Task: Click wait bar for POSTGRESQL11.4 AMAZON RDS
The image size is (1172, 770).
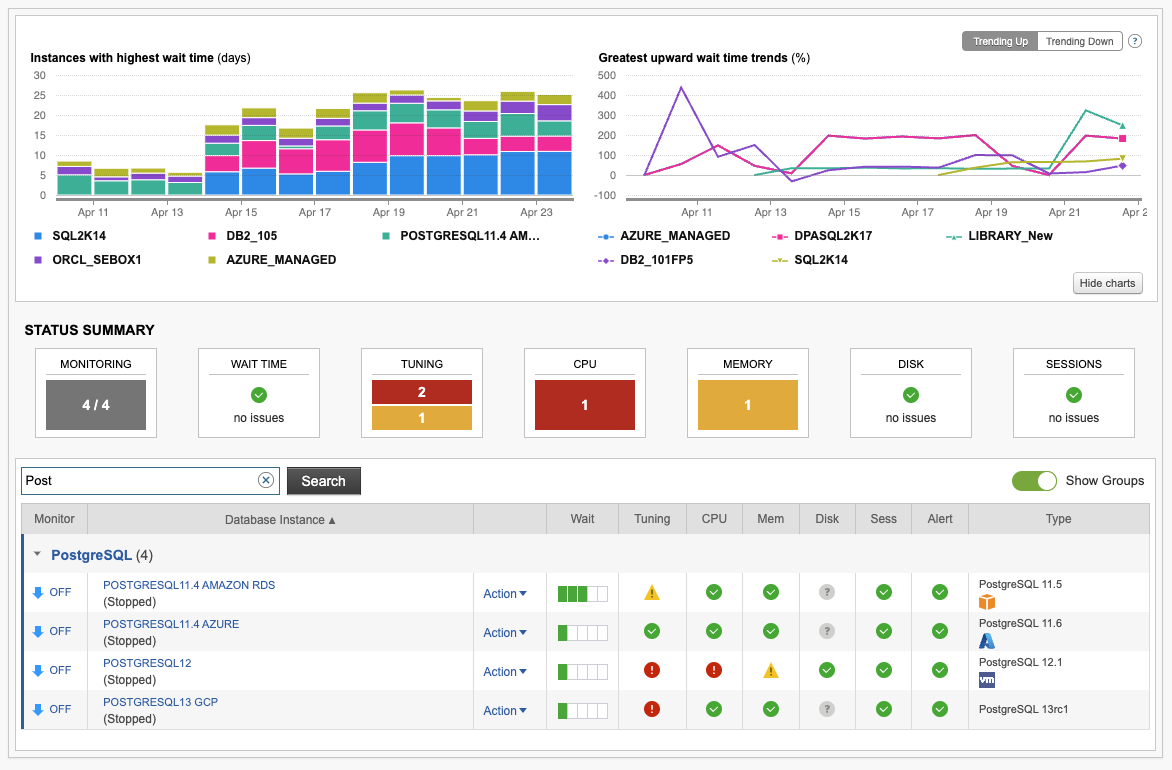Action: pyautogui.click(x=582, y=594)
